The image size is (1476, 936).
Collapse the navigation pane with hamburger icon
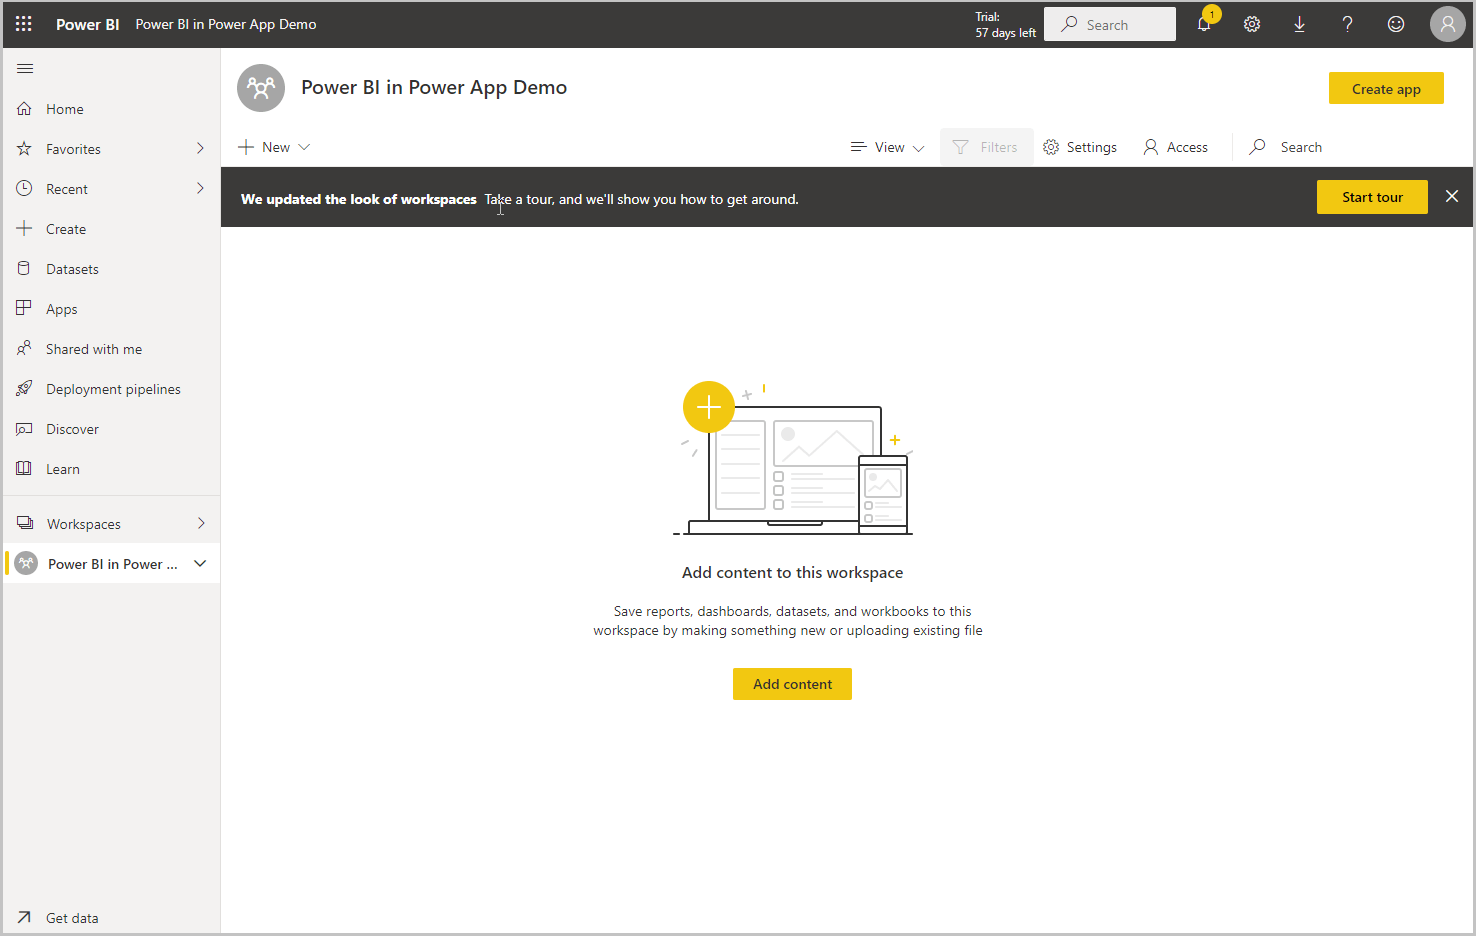click(x=25, y=68)
